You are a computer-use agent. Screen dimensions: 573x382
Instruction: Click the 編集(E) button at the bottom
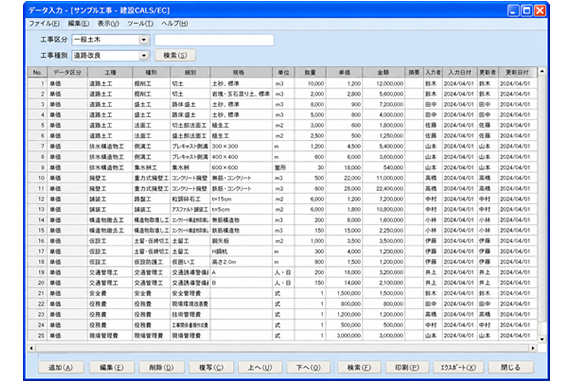112,367
